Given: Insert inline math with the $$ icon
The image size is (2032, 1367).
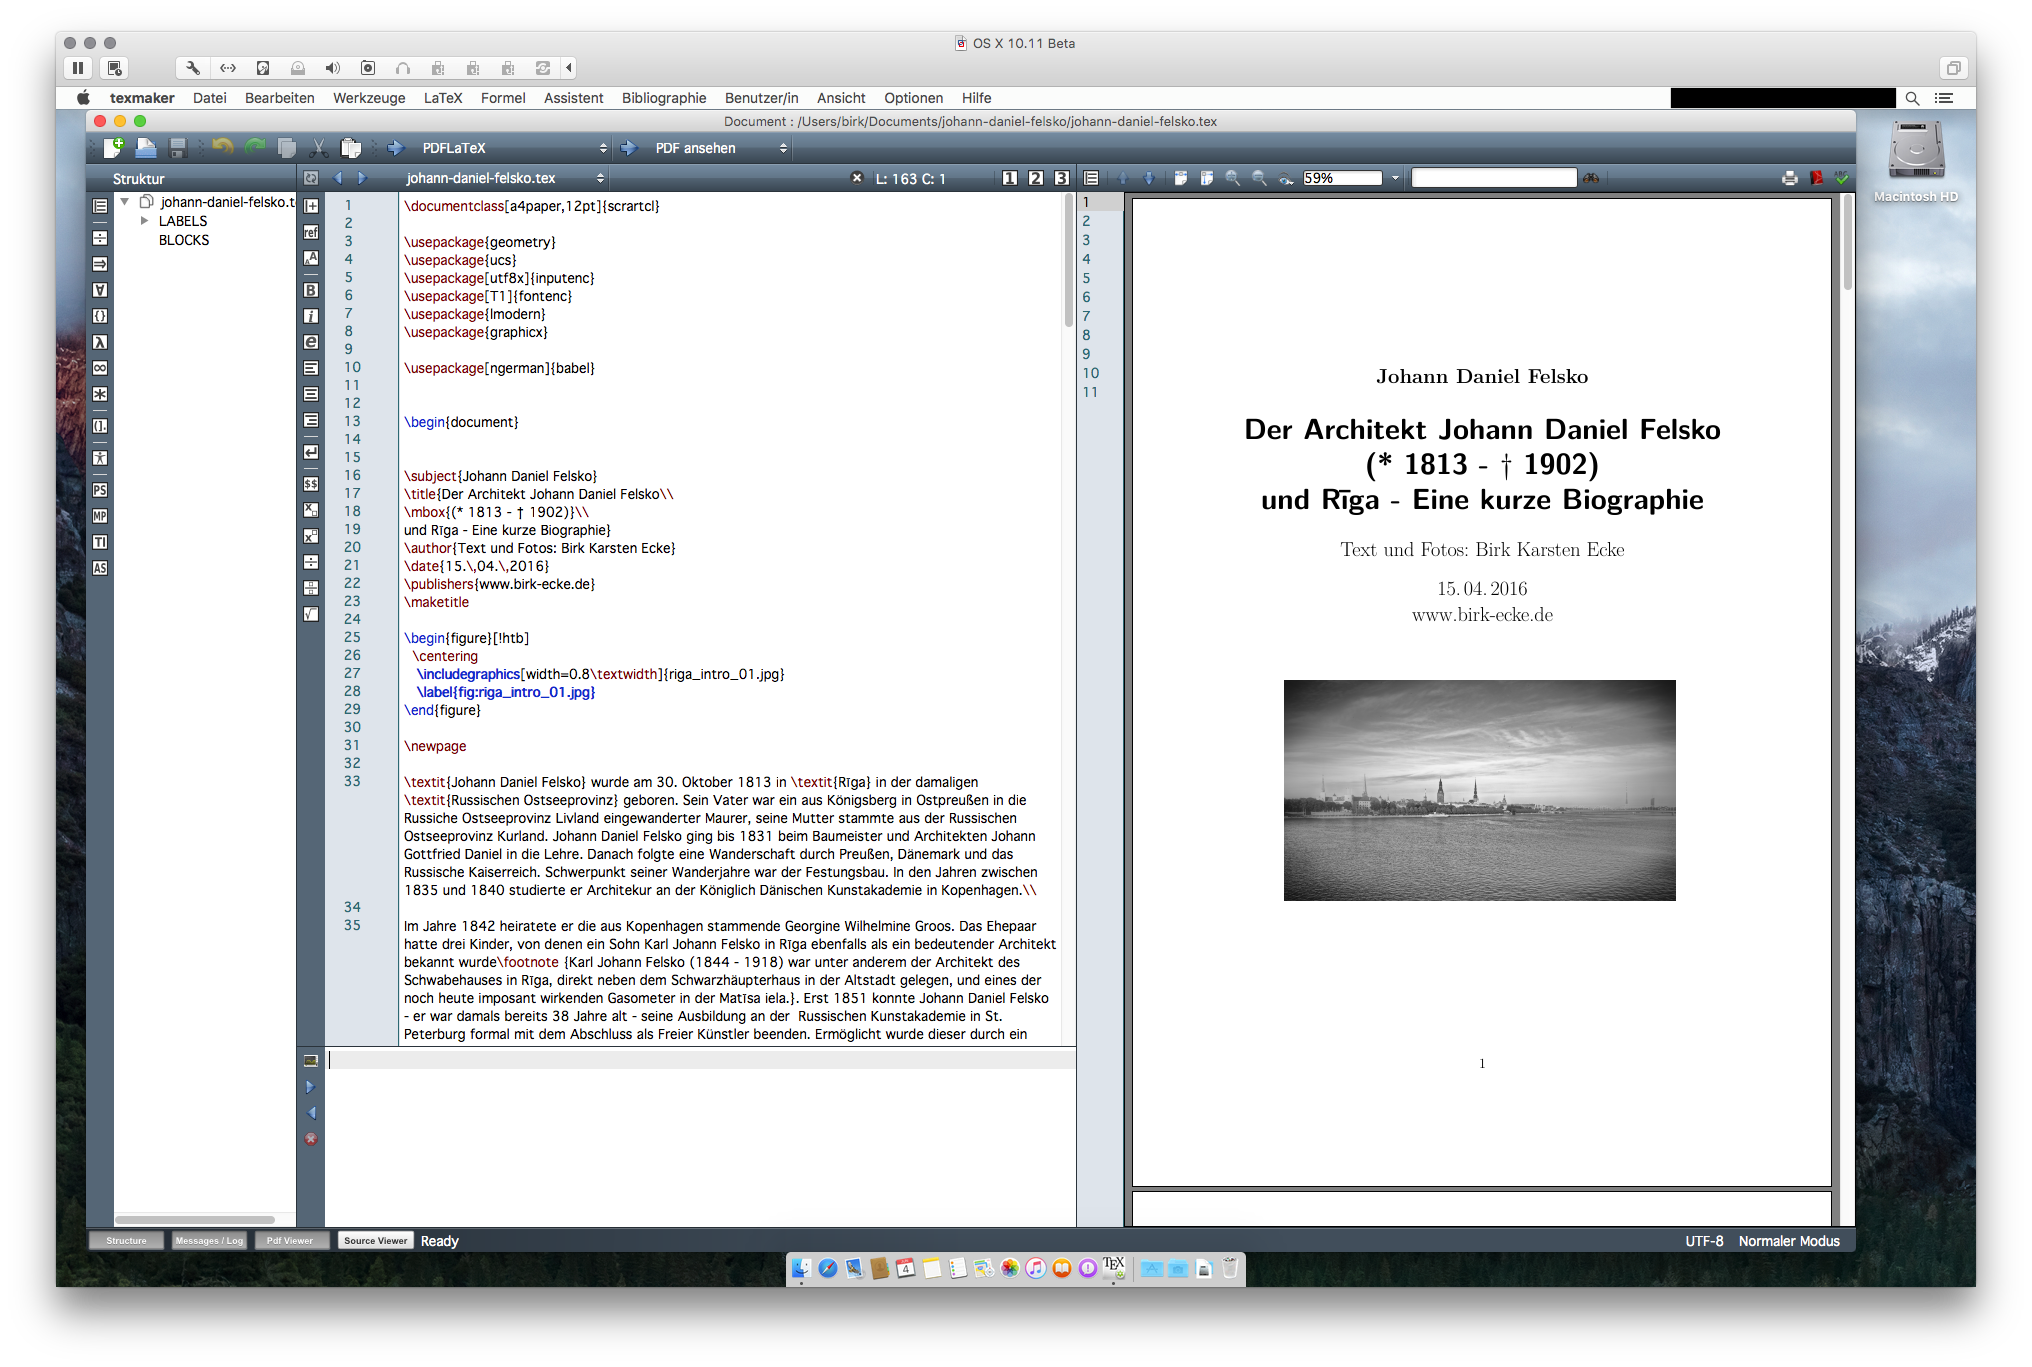Looking at the screenshot, I should pyautogui.click(x=311, y=484).
